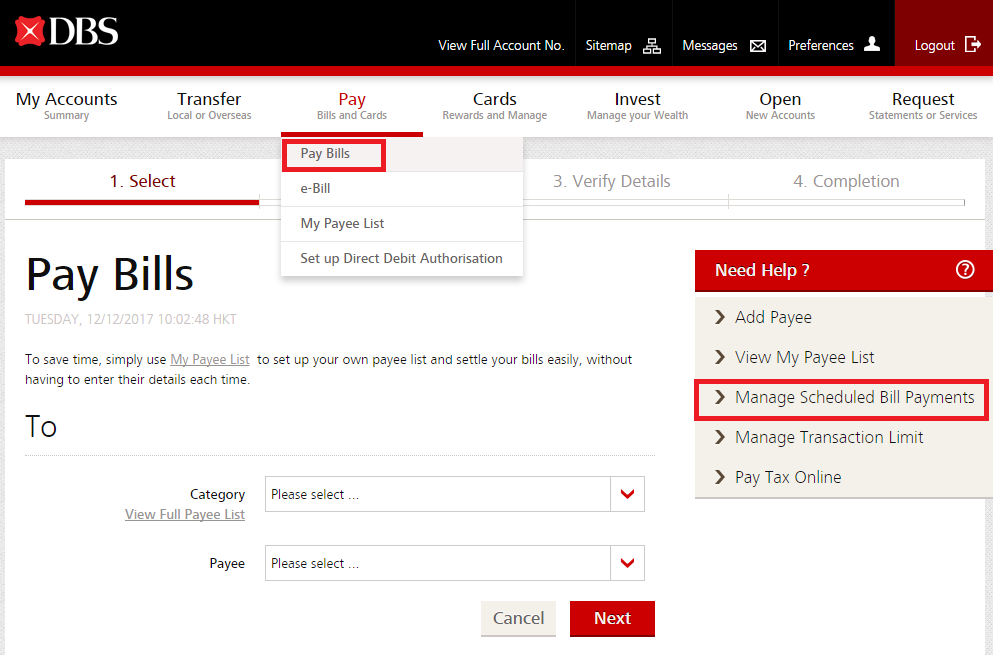Open the Cards Rewards and Manage menu
Viewport: 993px width, 655px height.
(x=494, y=106)
